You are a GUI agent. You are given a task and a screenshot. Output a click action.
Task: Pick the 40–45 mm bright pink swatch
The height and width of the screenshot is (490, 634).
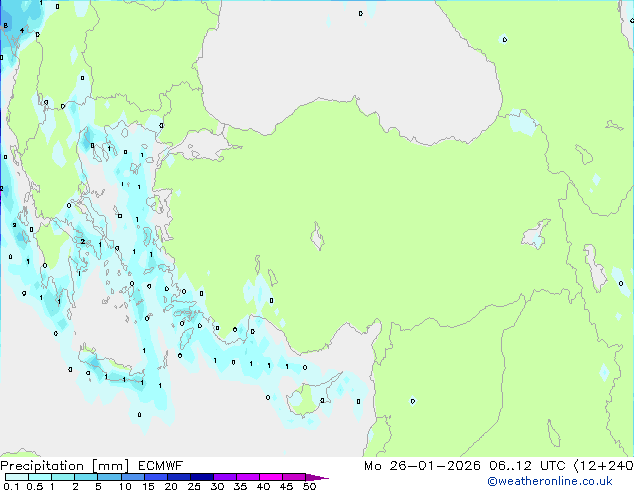click(x=271, y=477)
